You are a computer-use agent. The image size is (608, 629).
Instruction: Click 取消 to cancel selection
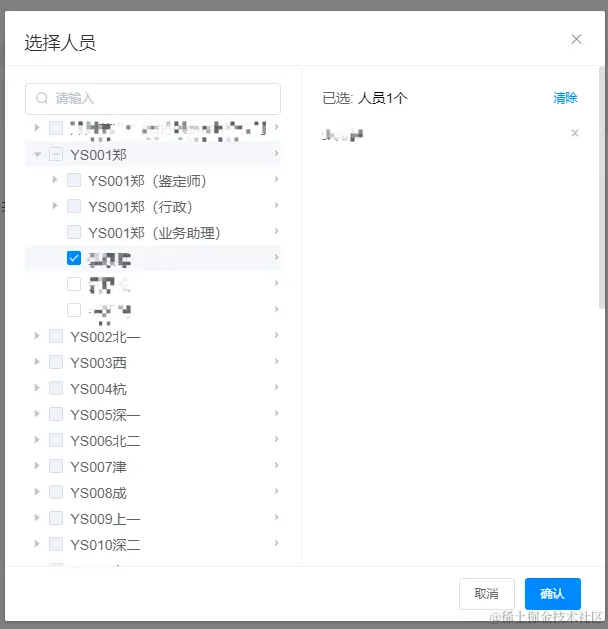pyautogui.click(x=486, y=594)
